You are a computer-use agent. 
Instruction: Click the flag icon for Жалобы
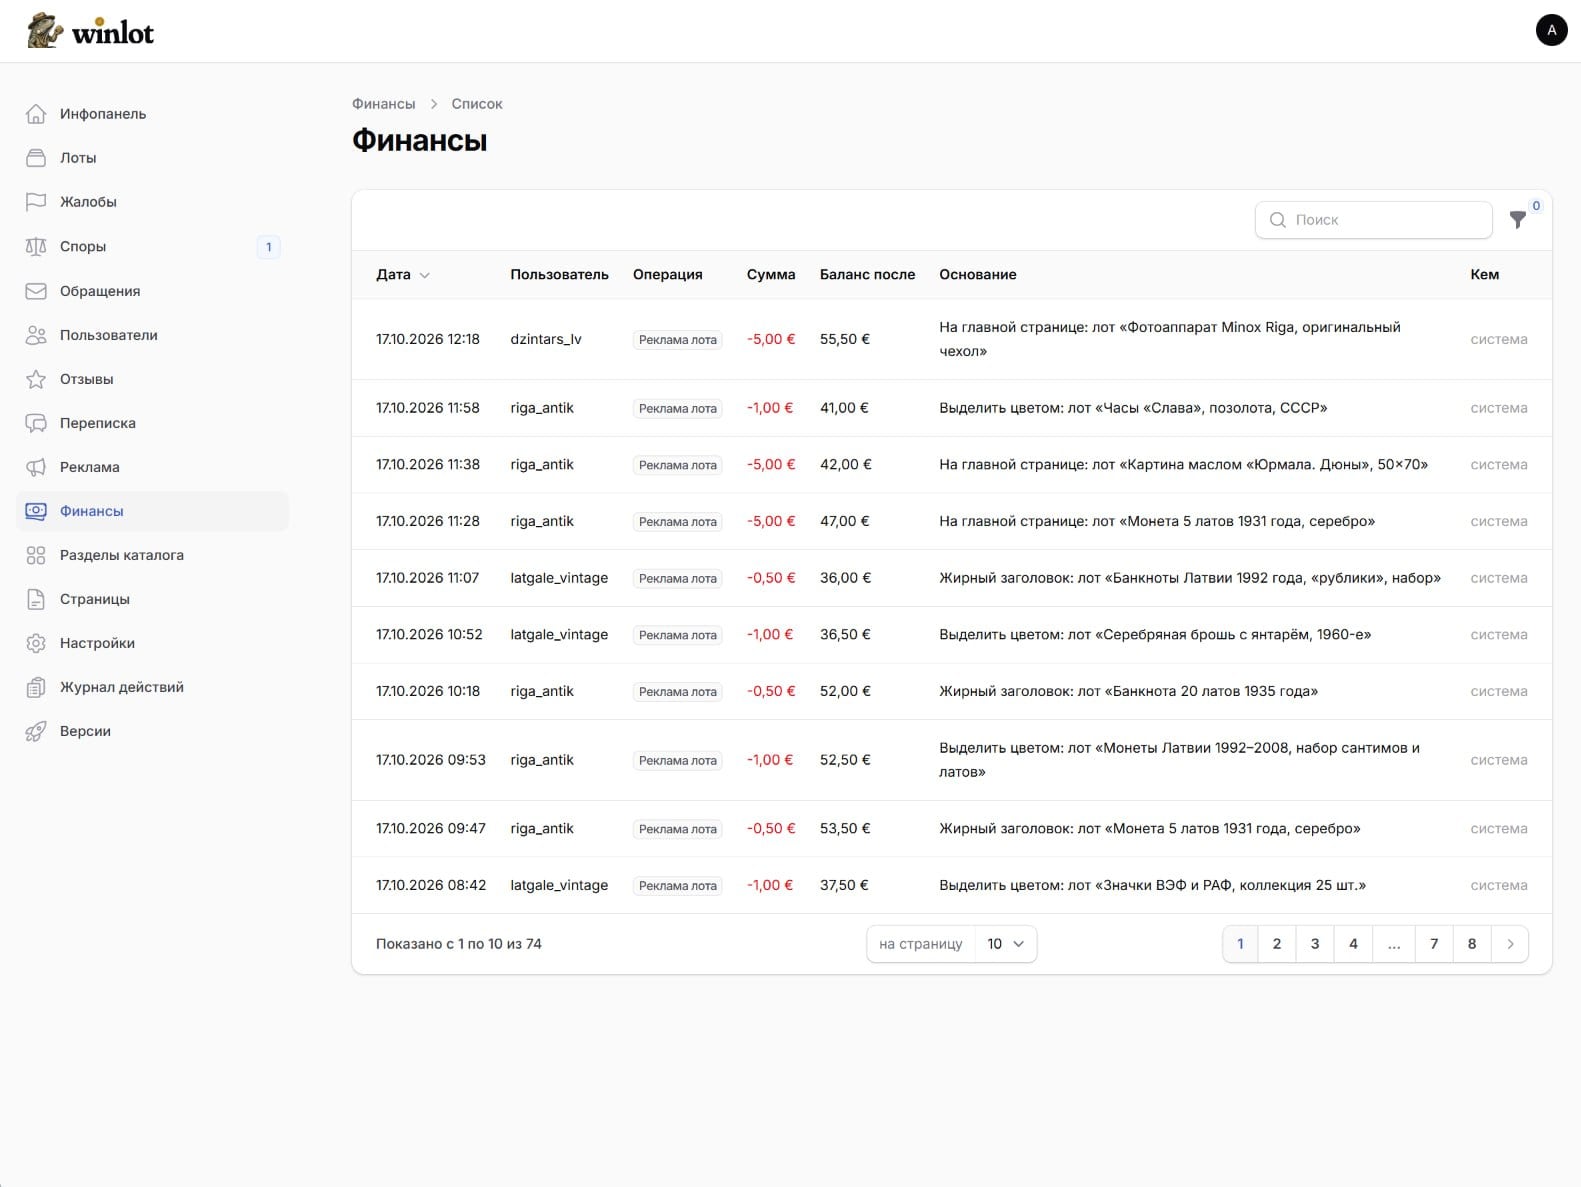36,202
